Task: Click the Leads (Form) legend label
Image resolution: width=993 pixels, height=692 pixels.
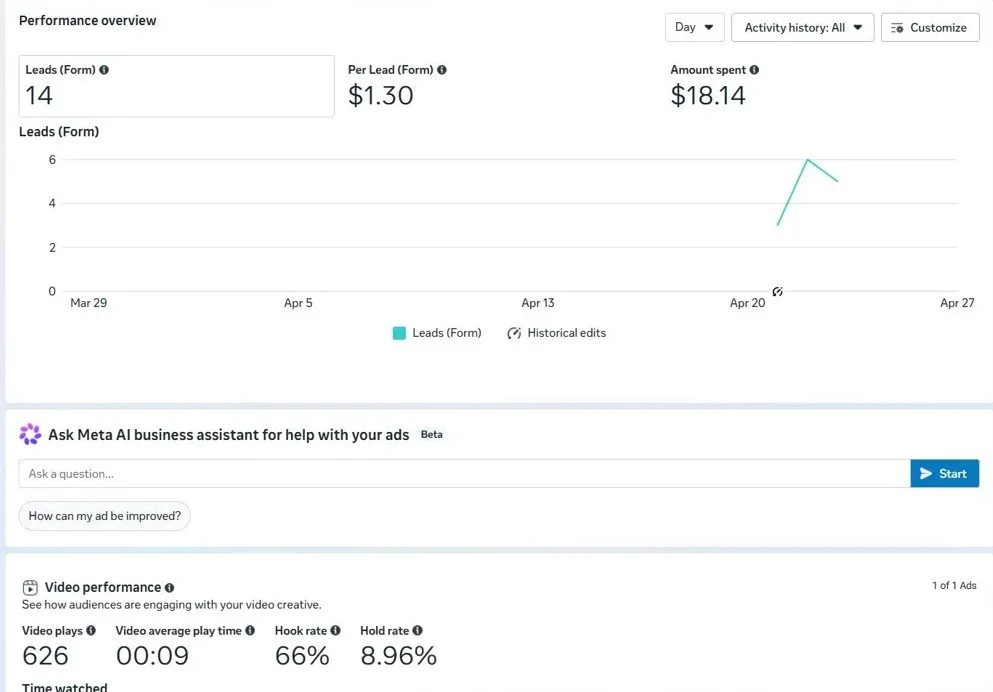Action: point(446,333)
